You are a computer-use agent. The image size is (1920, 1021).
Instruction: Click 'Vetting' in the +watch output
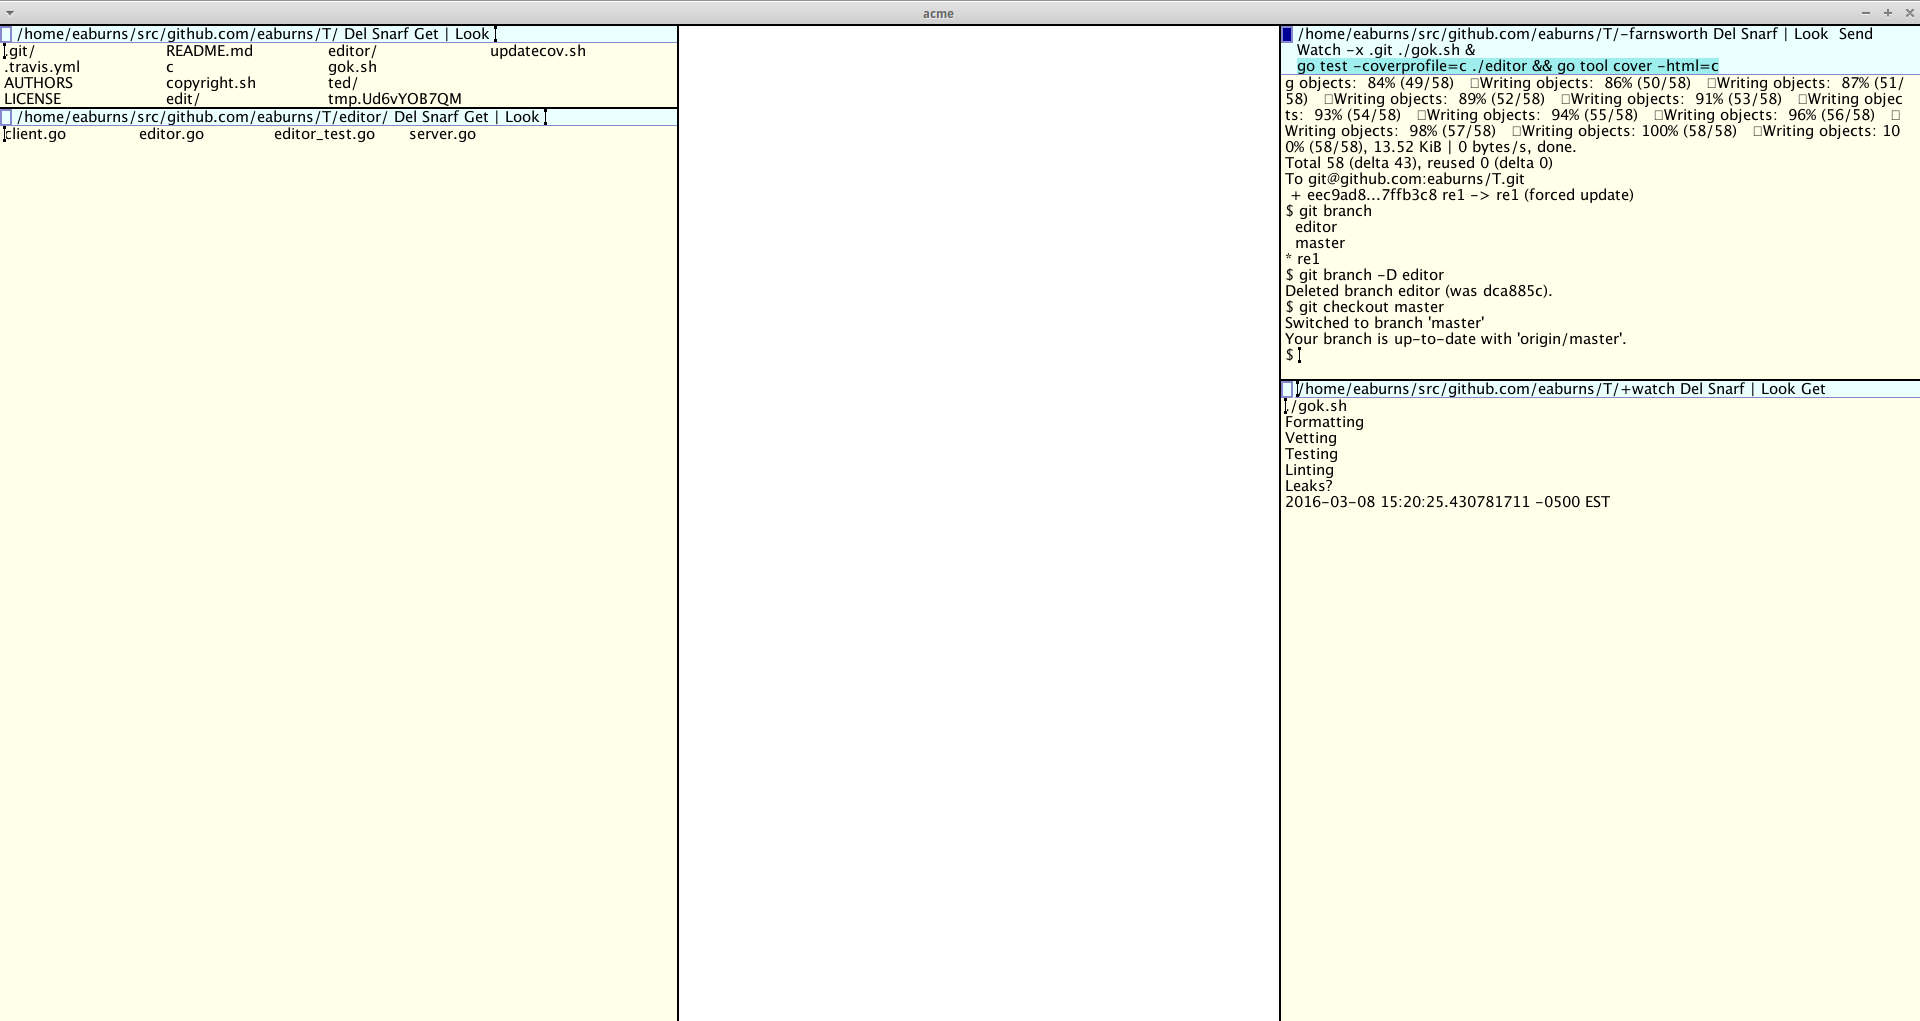pos(1310,438)
